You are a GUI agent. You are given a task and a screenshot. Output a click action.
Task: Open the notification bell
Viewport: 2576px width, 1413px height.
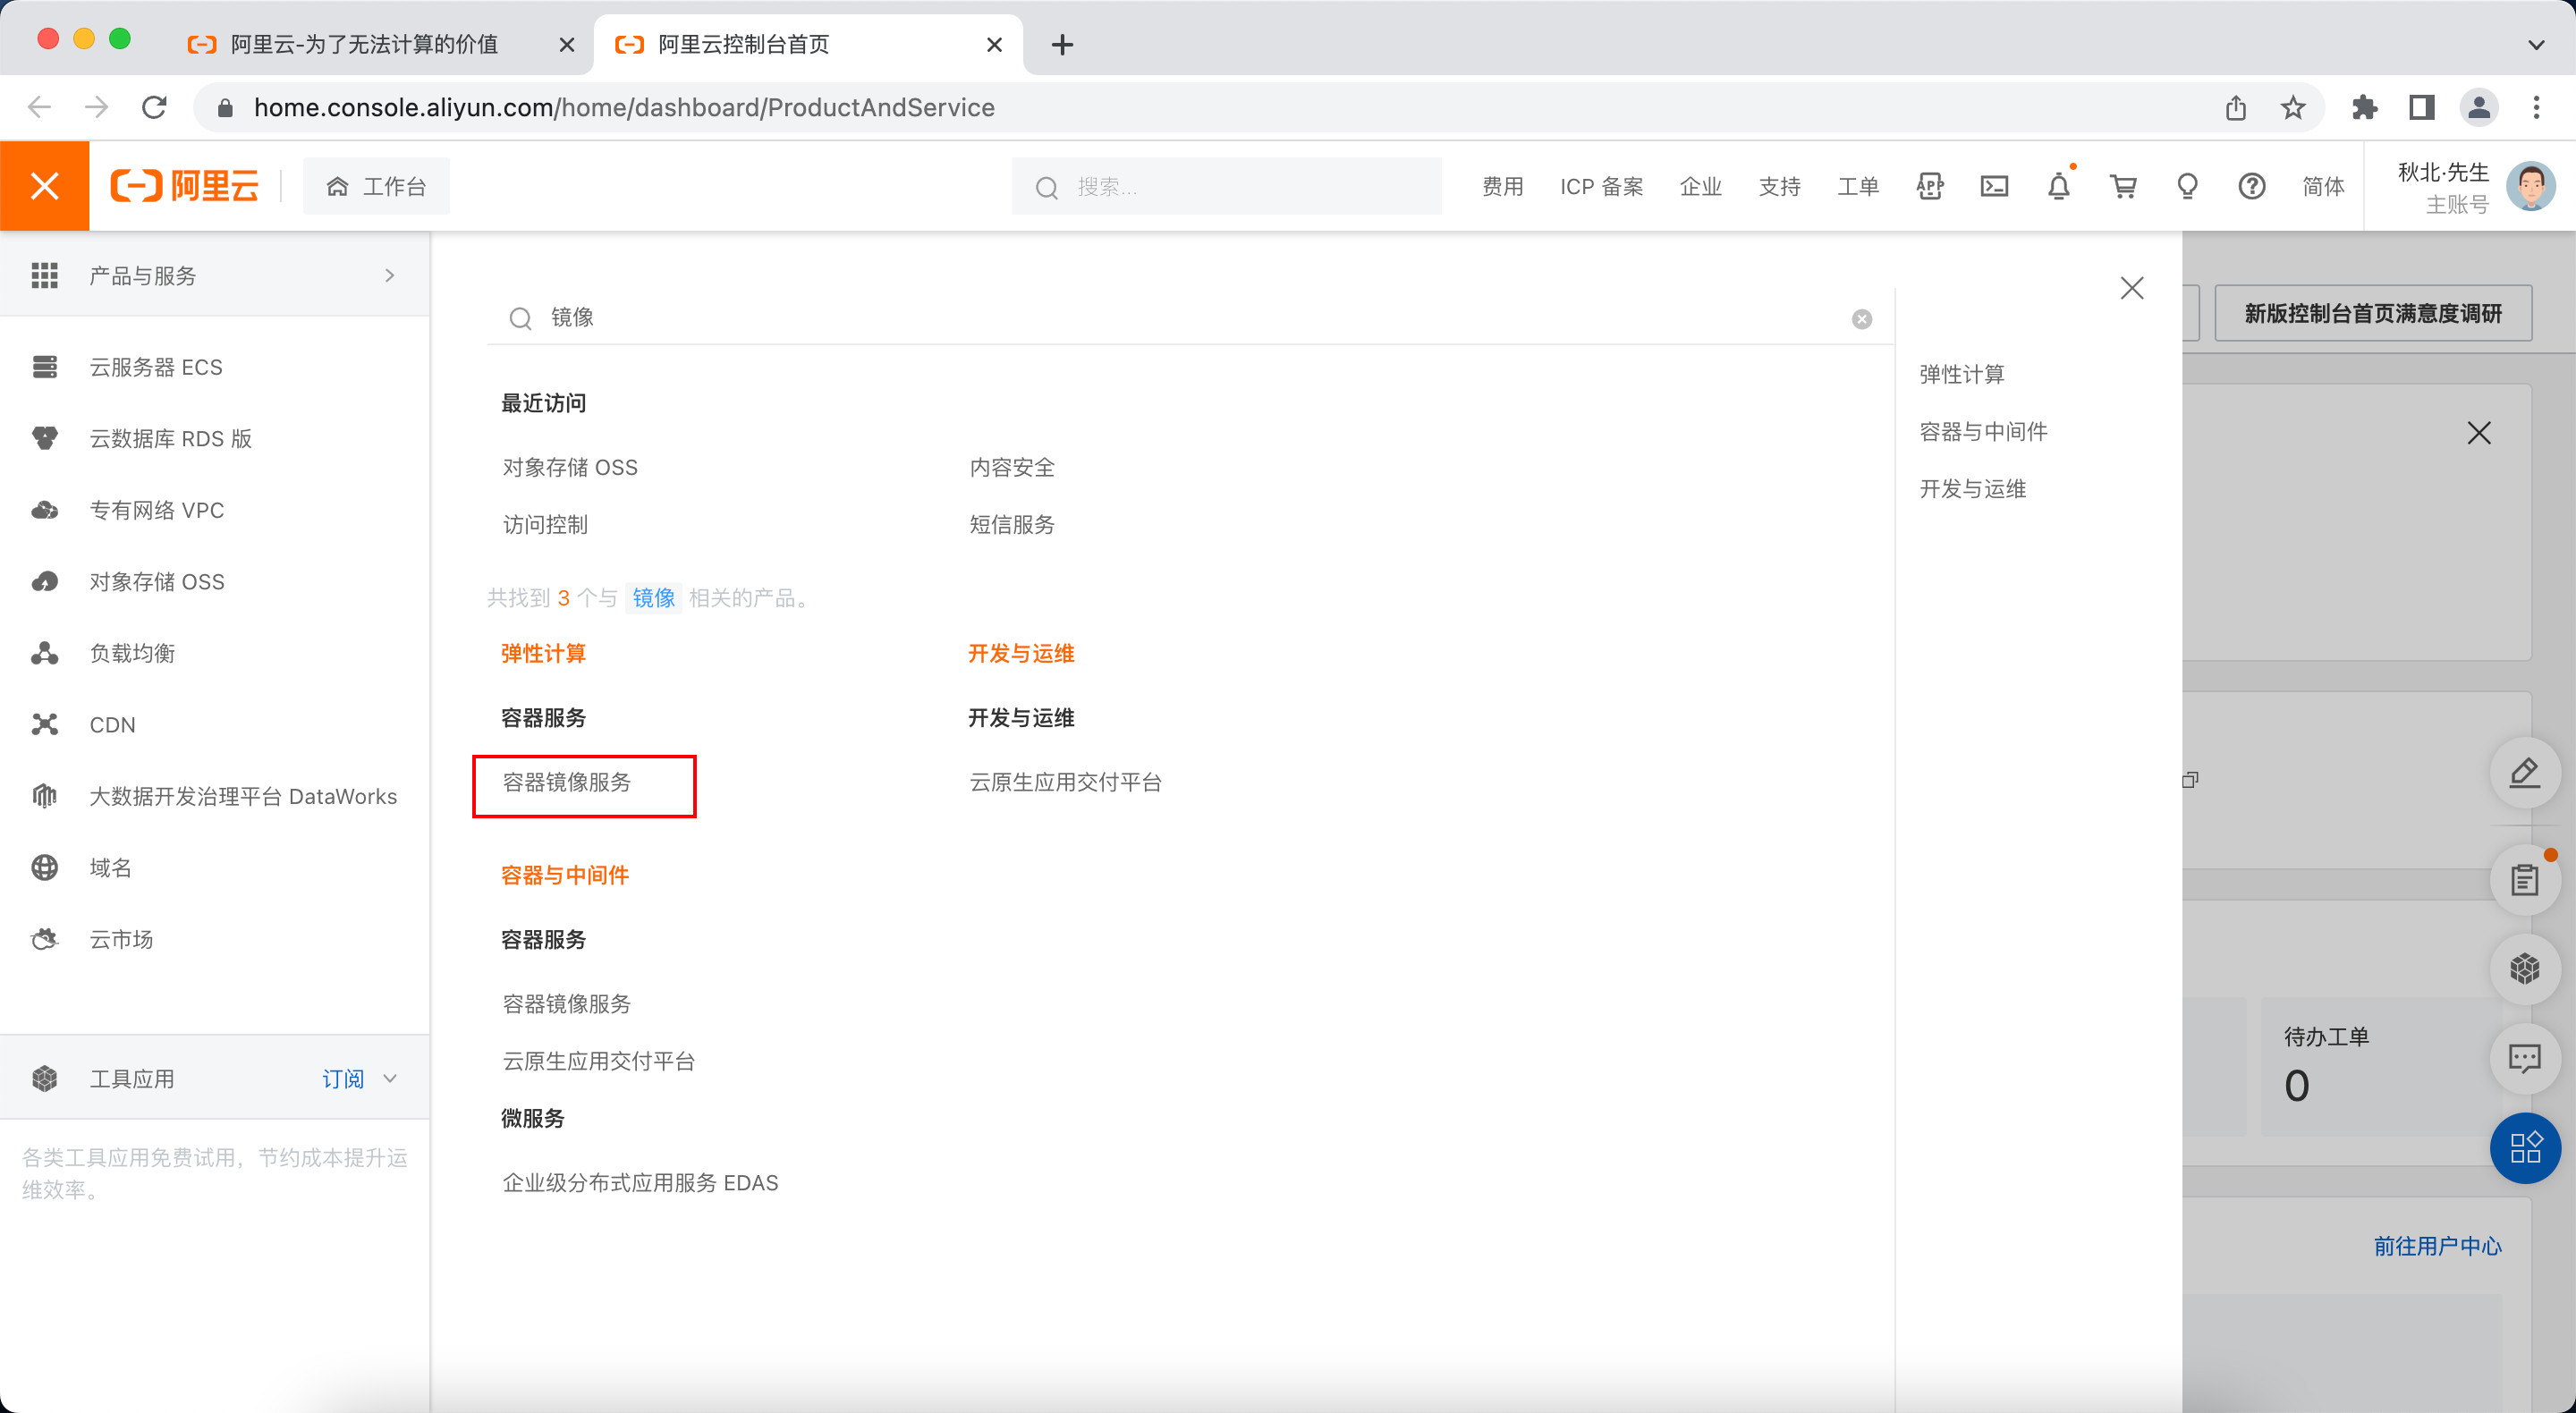pos(2059,186)
